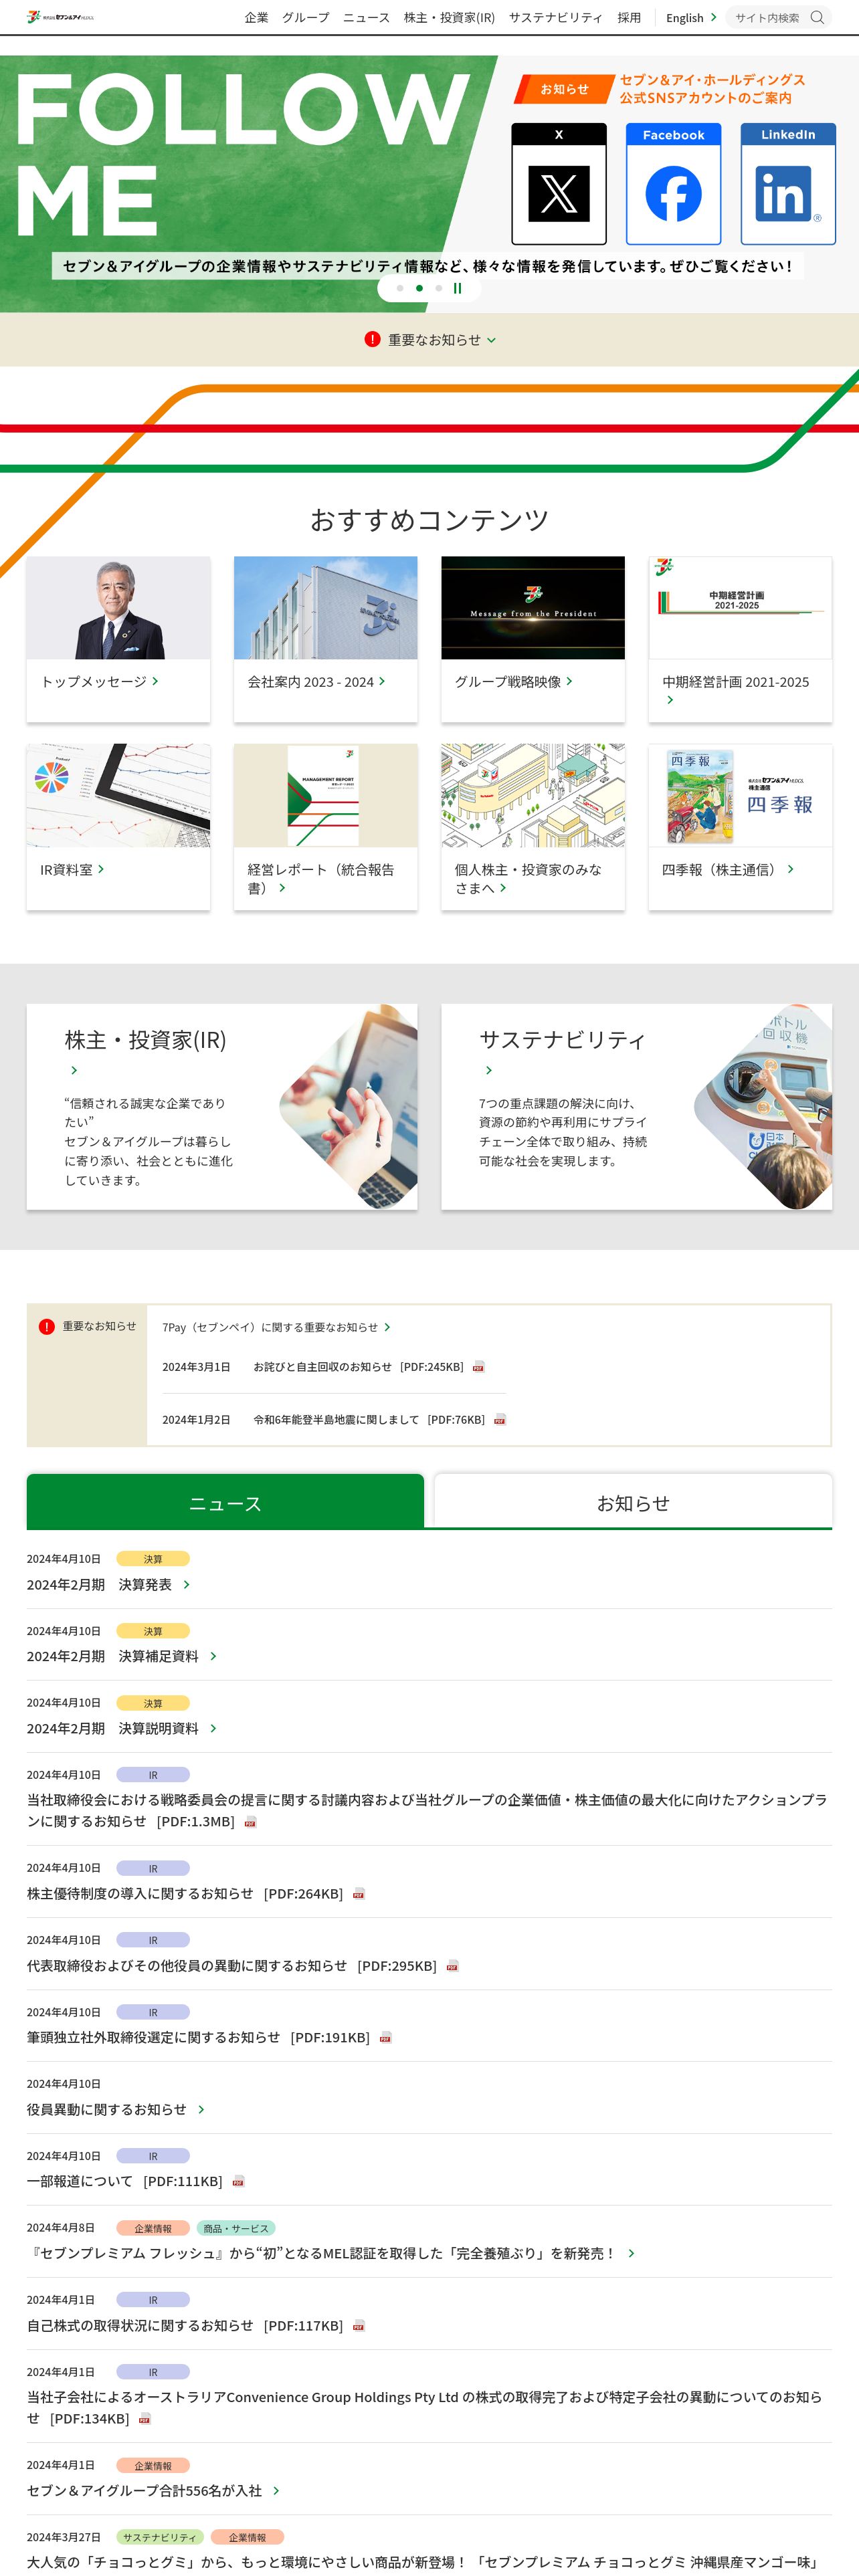Open 中期経営計画 2021-2025 card

coord(740,639)
